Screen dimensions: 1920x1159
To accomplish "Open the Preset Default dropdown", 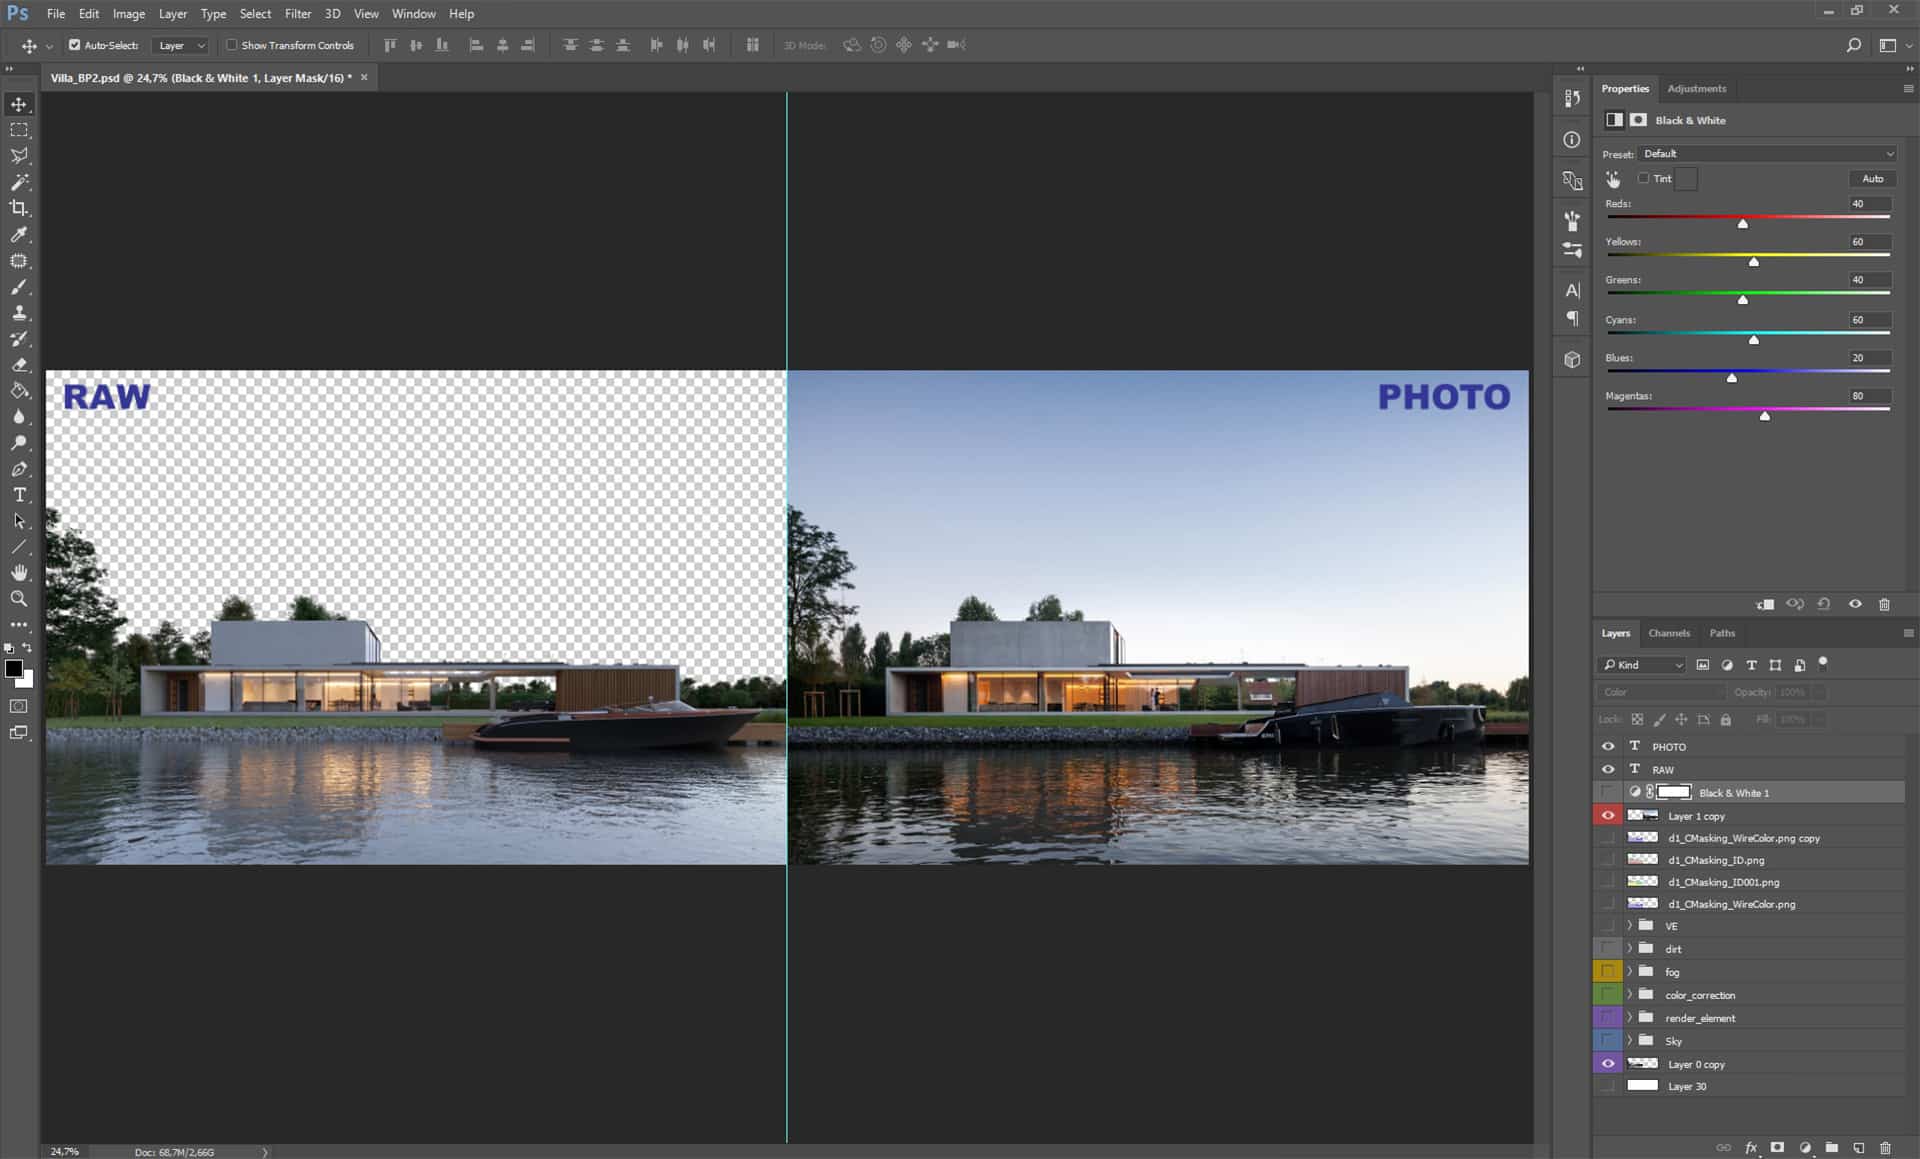I will (1767, 154).
